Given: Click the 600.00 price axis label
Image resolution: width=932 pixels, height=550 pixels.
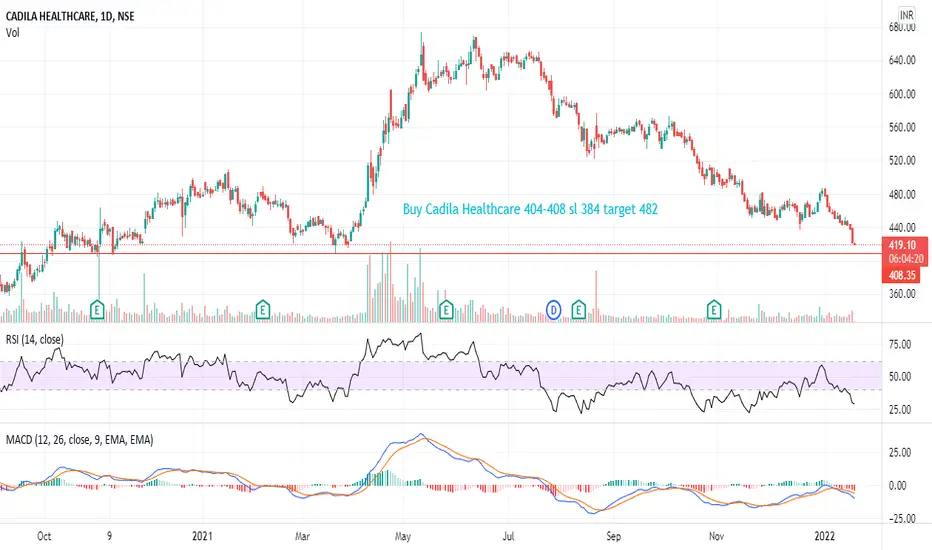Looking at the screenshot, I should pyautogui.click(x=902, y=94).
